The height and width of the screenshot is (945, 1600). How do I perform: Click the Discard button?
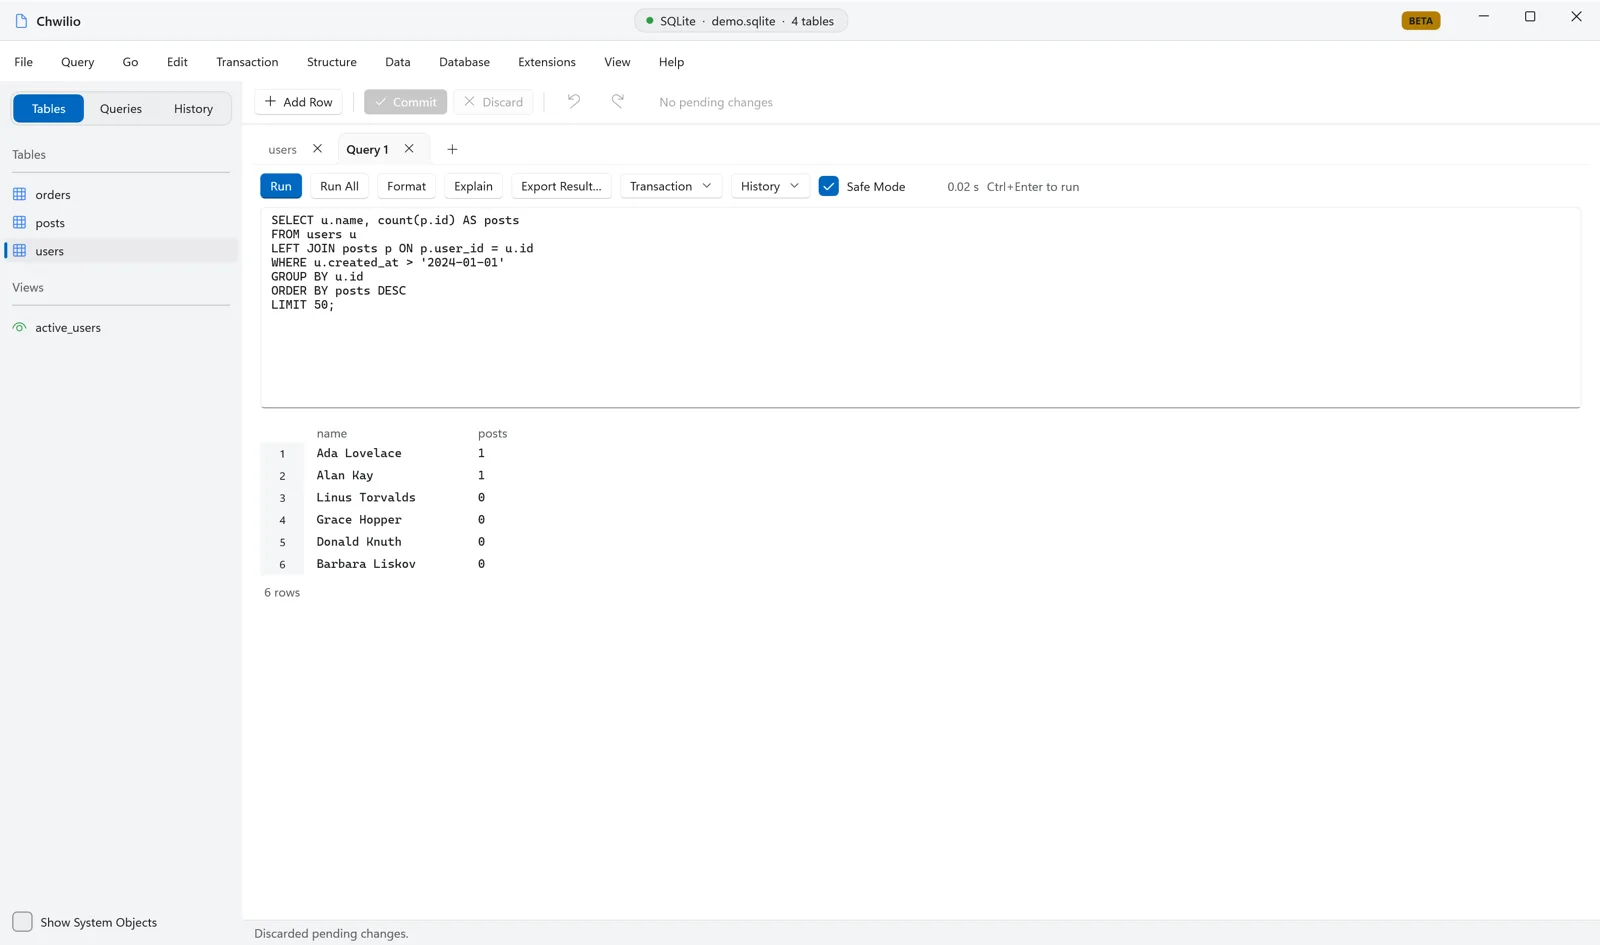click(x=493, y=102)
